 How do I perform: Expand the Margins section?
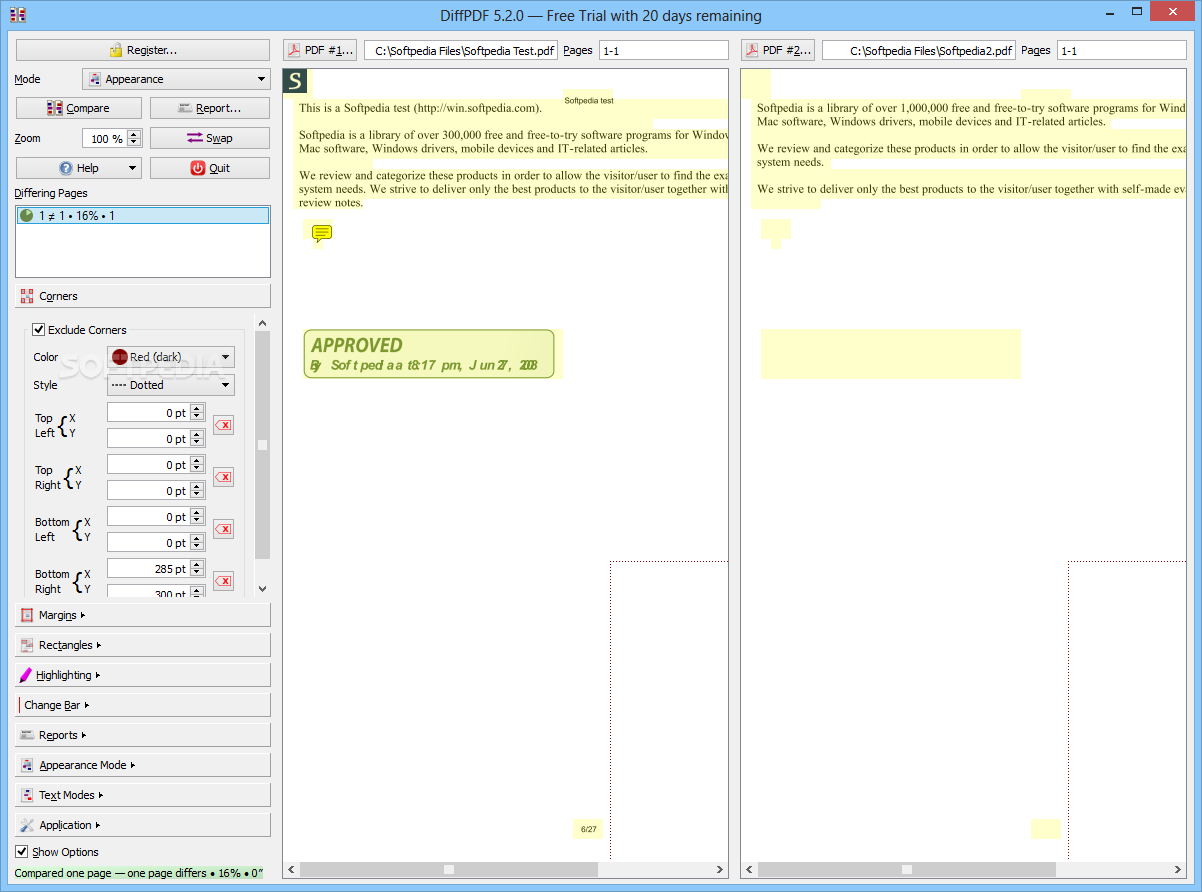click(x=143, y=615)
